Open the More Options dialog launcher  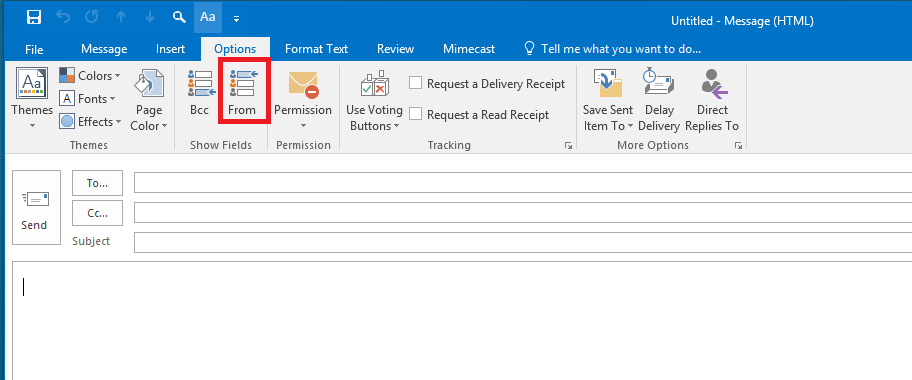(738, 145)
